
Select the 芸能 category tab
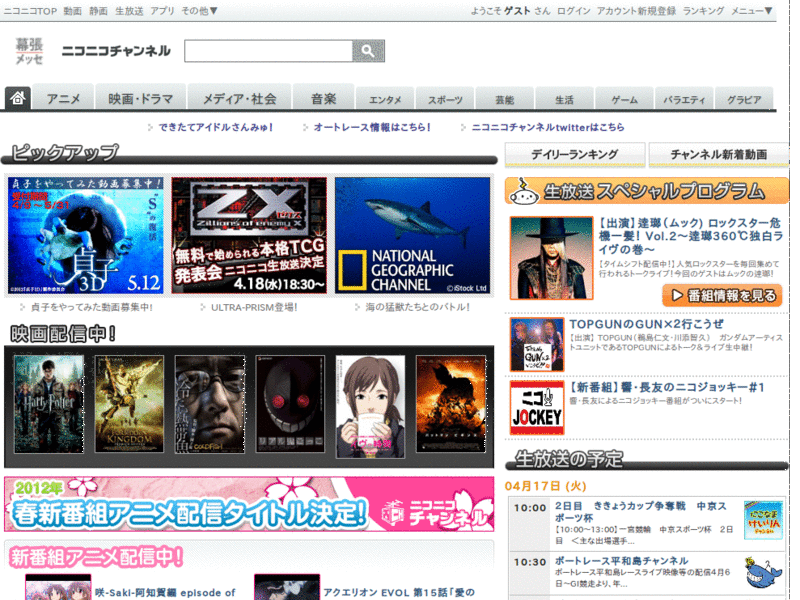[505, 99]
